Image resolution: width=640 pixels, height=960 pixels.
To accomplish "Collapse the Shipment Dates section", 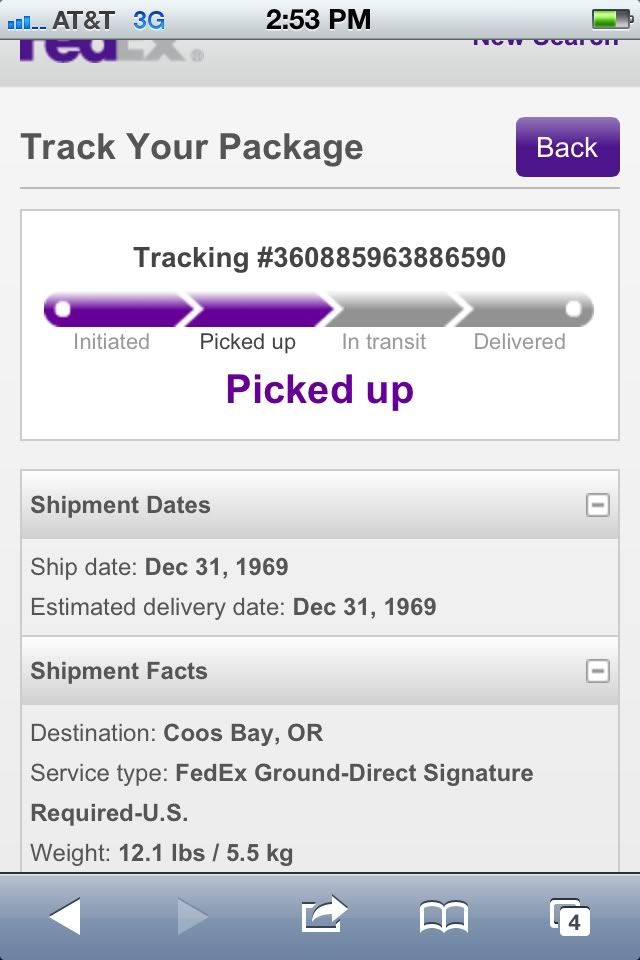I will pyautogui.click(x=597, y=505).
